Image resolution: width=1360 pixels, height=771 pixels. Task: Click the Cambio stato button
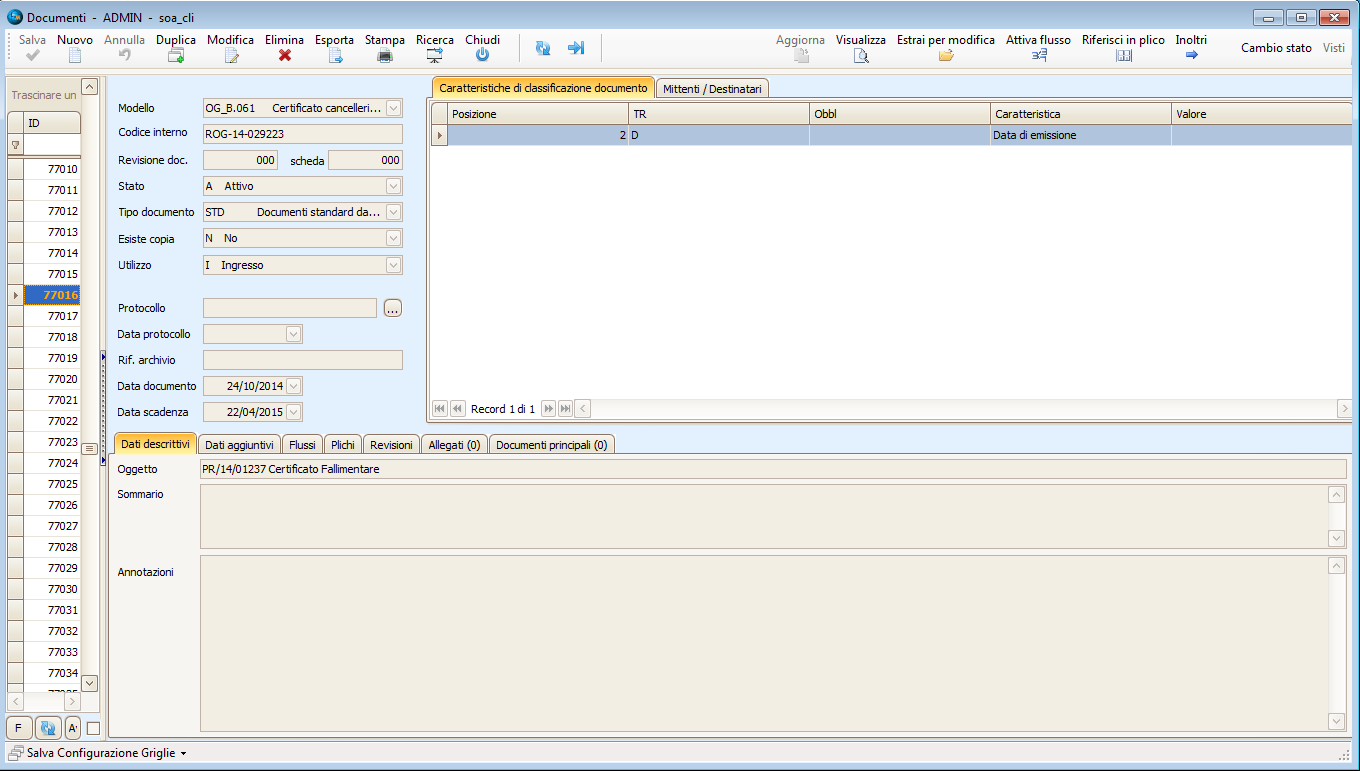1276,48
